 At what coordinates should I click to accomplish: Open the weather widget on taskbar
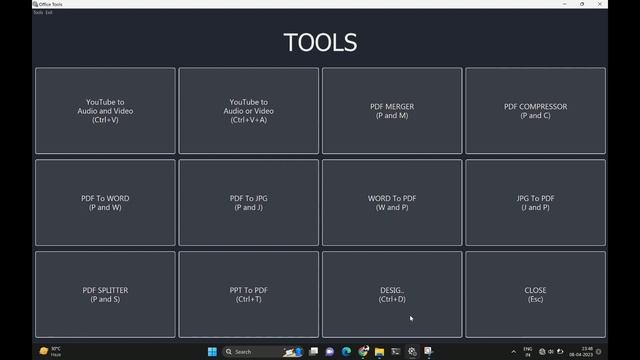coord(51,351)
